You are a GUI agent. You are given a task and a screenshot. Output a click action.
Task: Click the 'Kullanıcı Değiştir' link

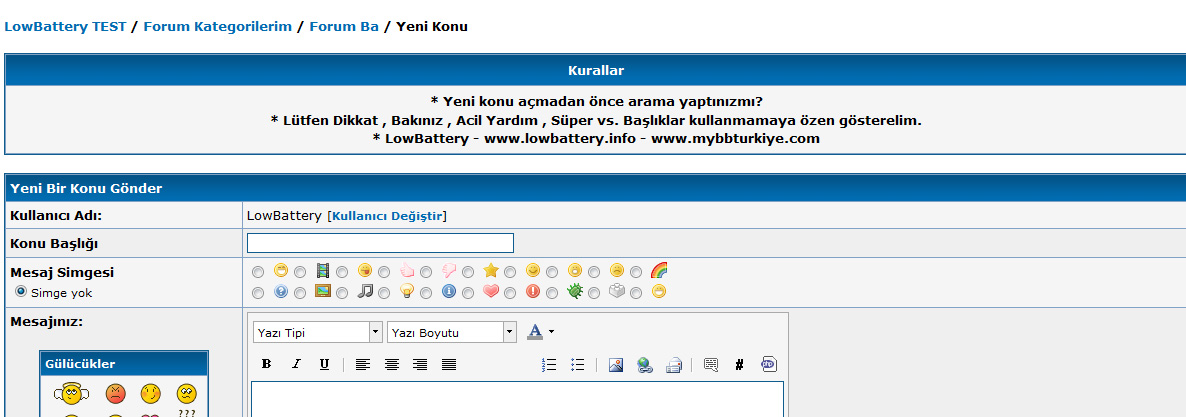(387, 216)
